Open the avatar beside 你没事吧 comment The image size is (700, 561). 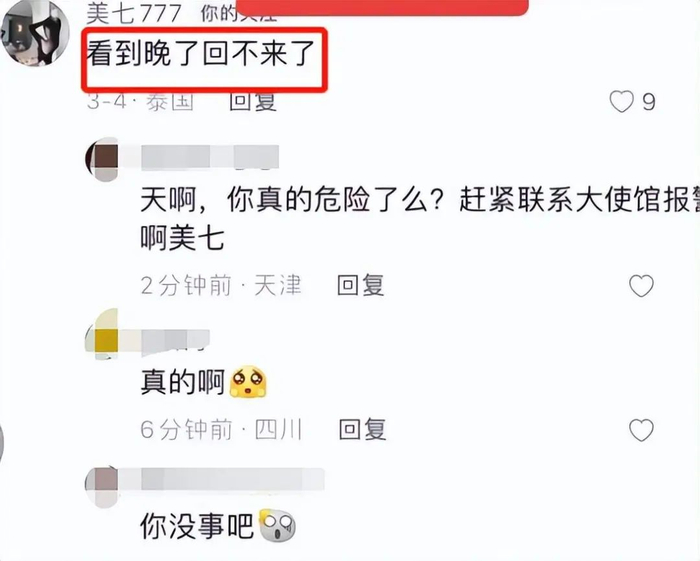tap(102, 487)
